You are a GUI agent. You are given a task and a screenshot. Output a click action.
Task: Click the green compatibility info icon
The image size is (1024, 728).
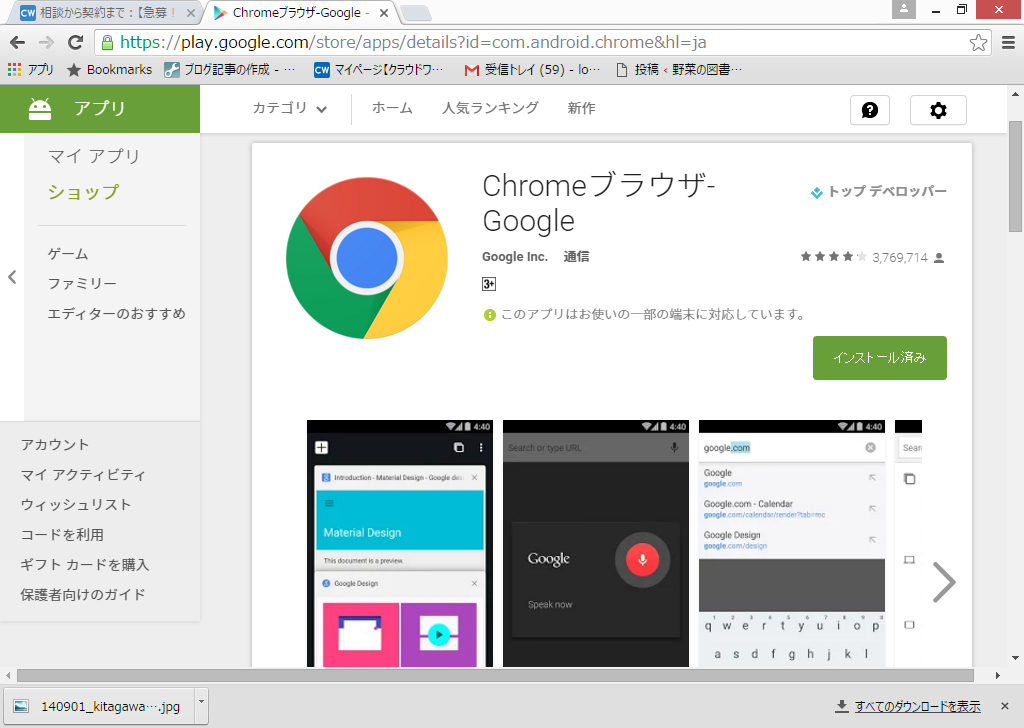(x=489, y=315)
